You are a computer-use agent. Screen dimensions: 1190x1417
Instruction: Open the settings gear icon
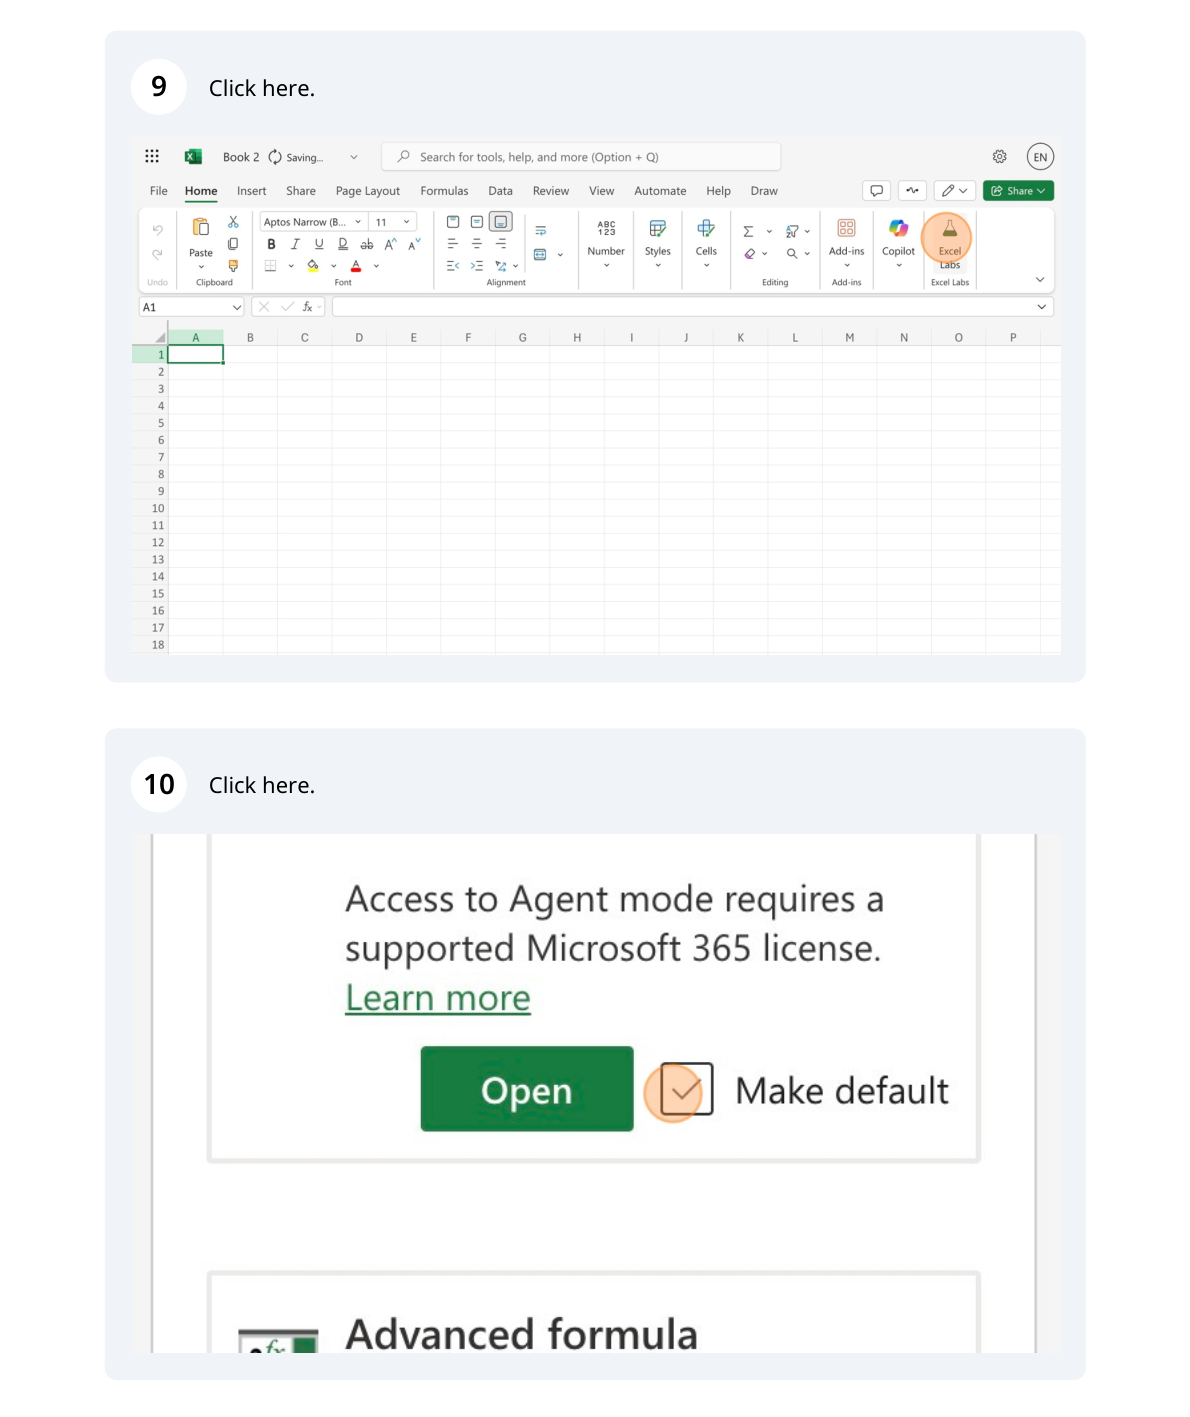click(x=999, y=157)
